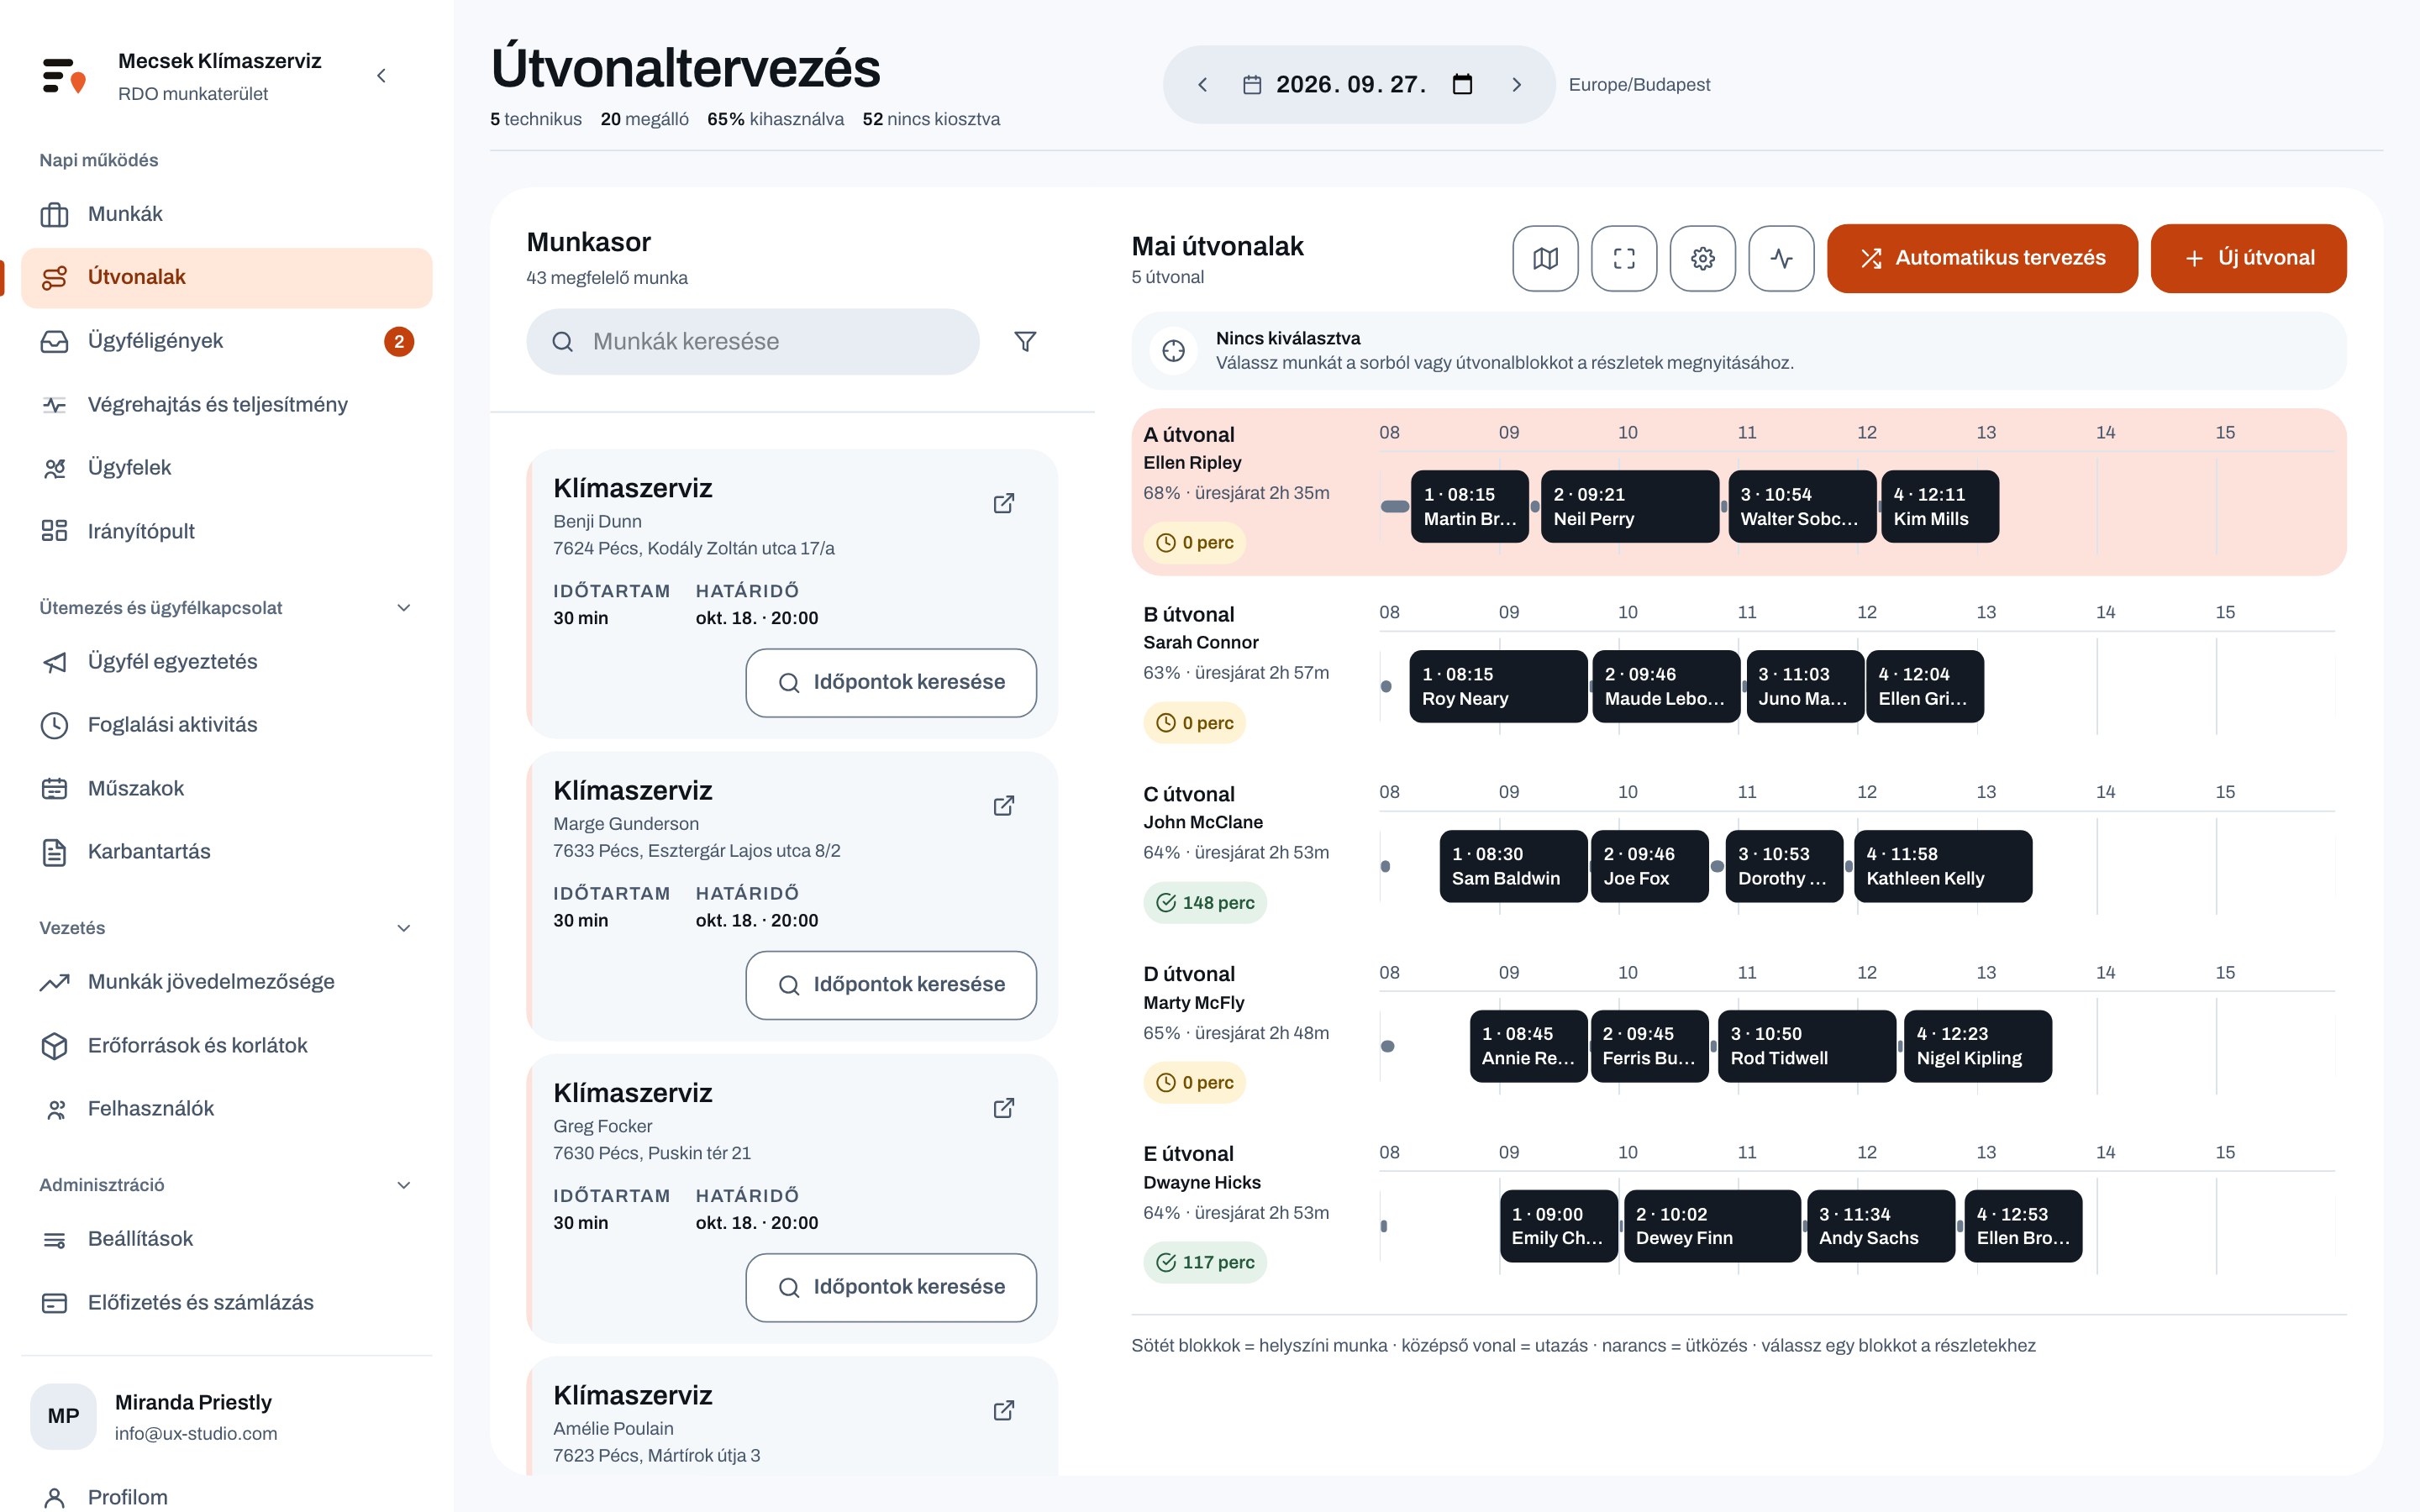Select Roy Neary 08:15 block on B útvonal
The height and width of the screenshot is (1512, 2420).
(x=1498, y=687)
